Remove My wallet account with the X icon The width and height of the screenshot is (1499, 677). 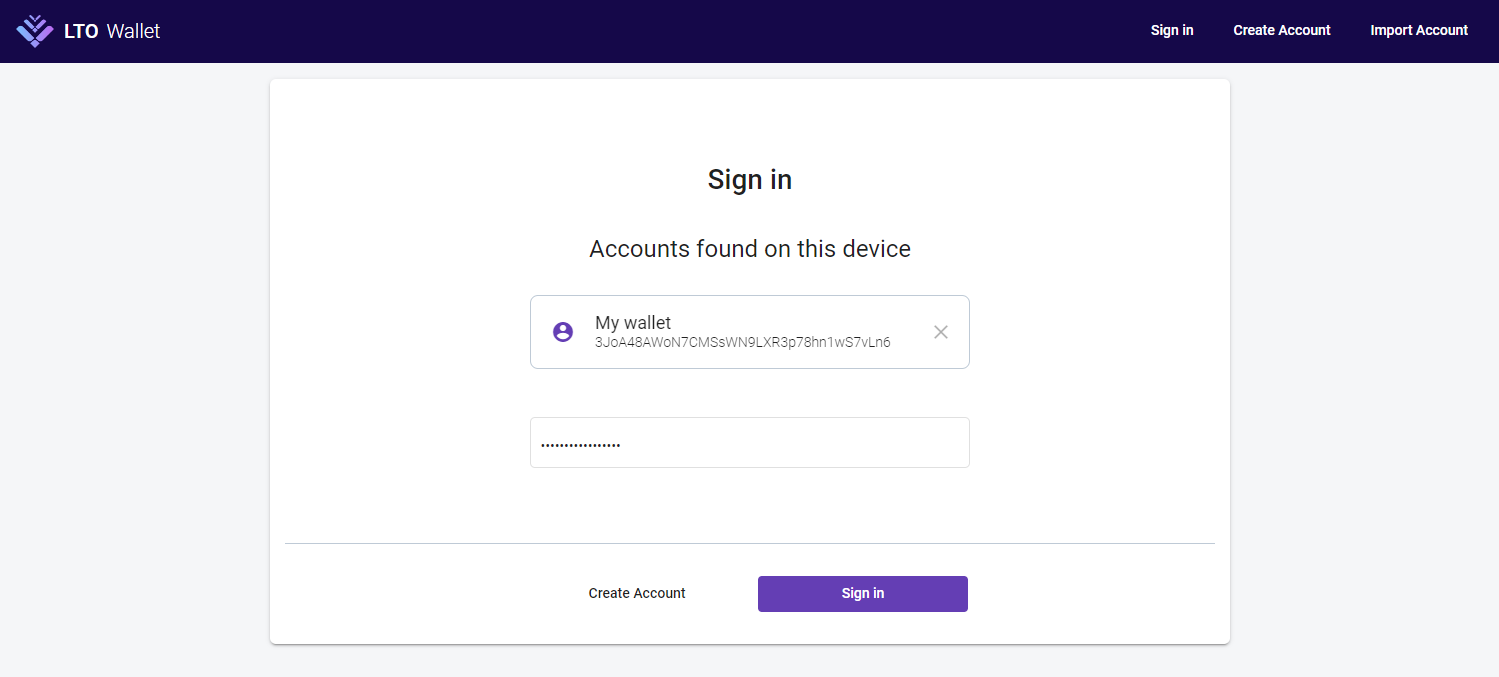941,332
